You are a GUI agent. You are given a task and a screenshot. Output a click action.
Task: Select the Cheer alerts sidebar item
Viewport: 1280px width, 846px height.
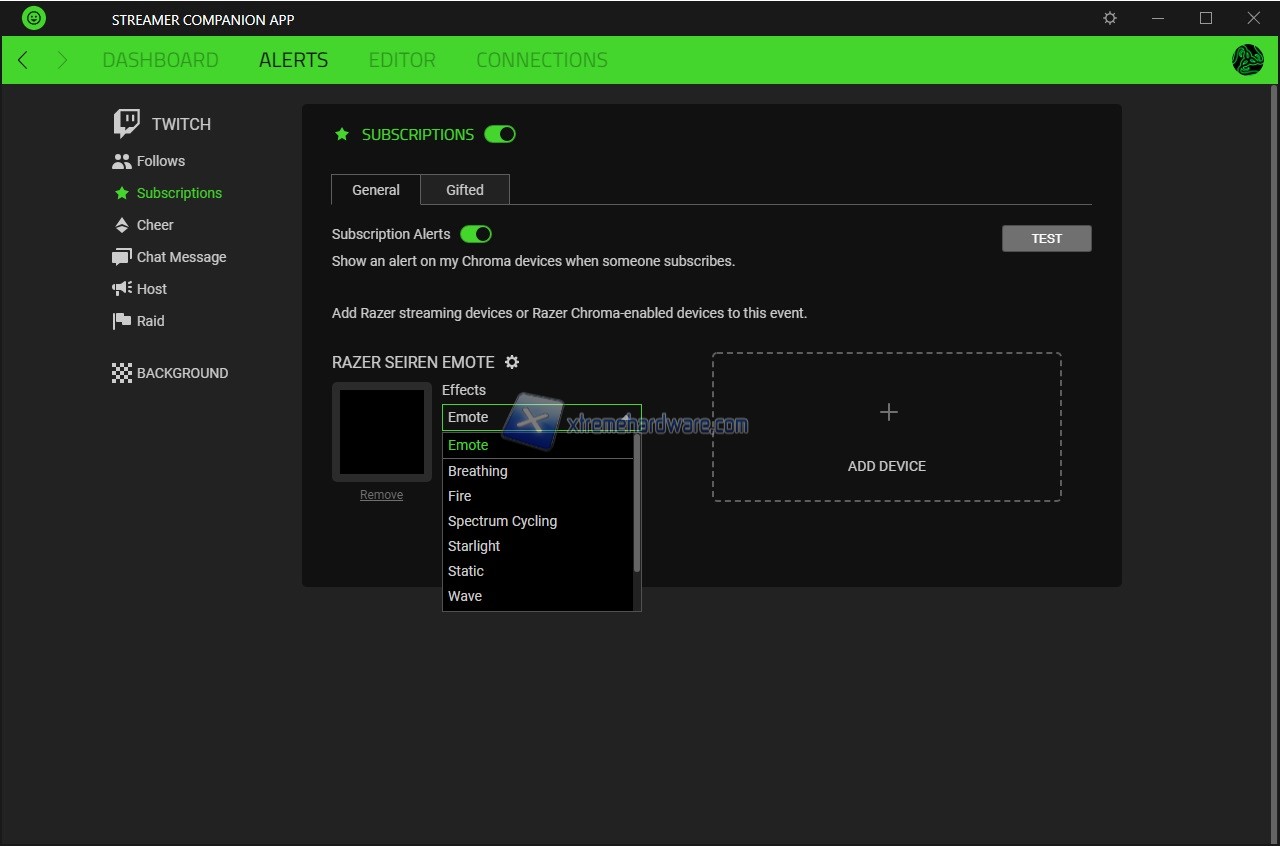pyautogui.click(x=154, y=225)
